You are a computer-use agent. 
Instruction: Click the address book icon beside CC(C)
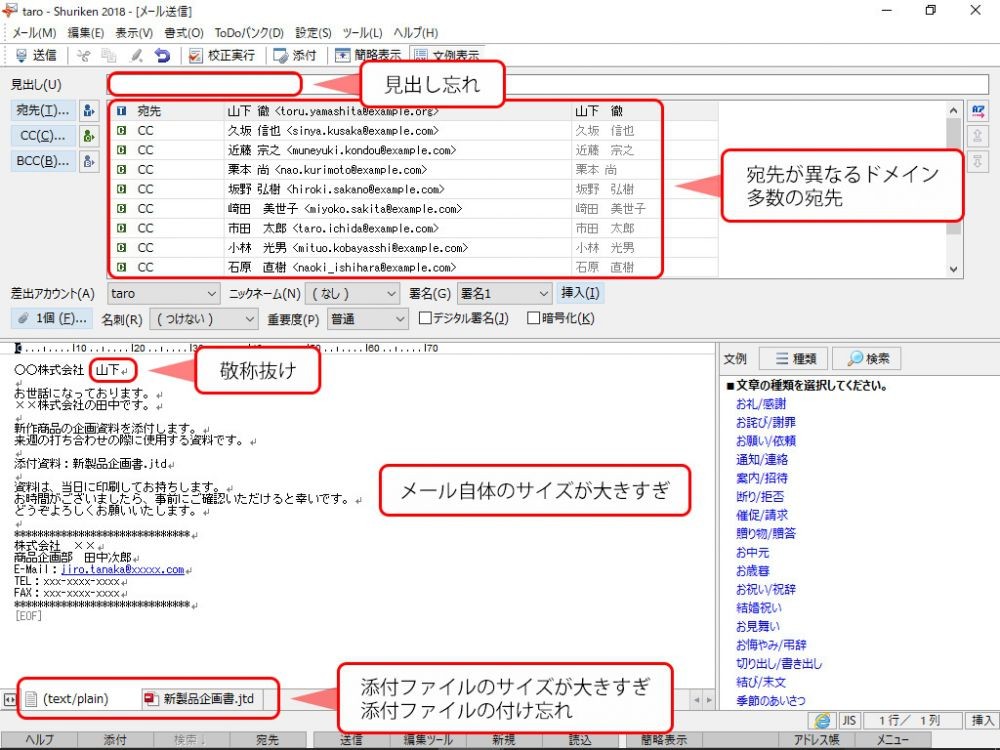tap(89, 135)
